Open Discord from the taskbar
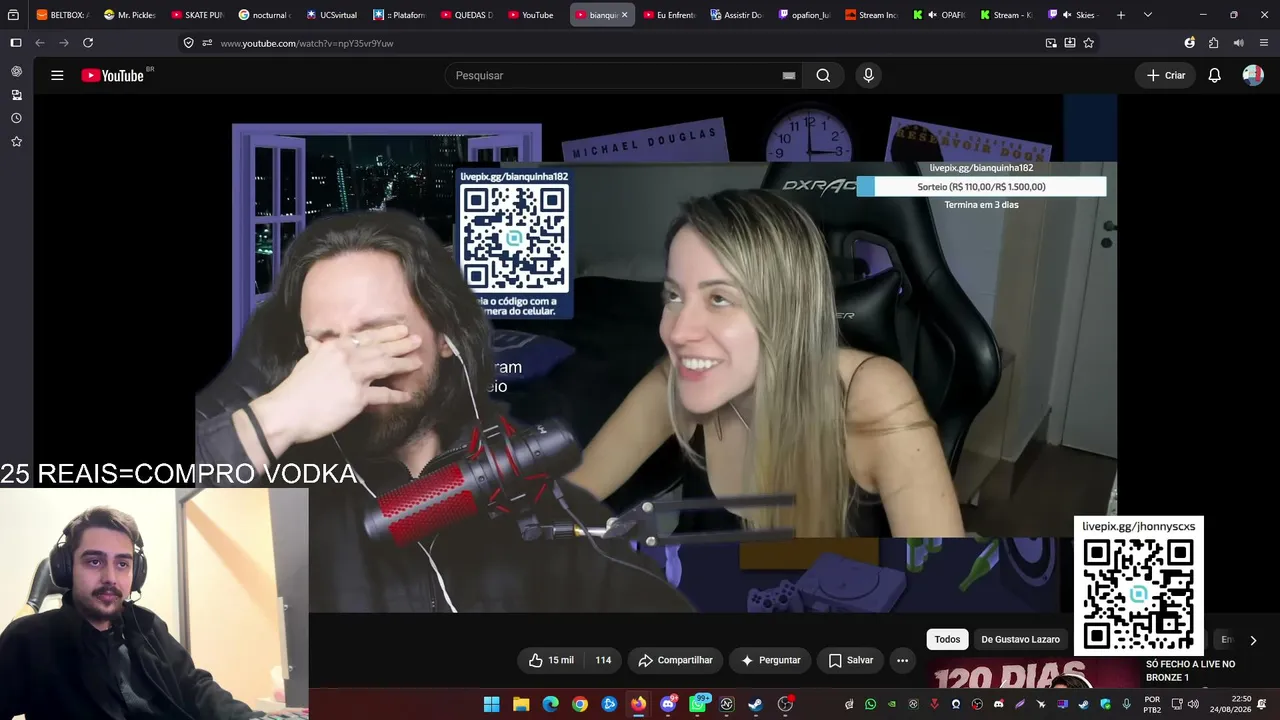 coord(668,704)
